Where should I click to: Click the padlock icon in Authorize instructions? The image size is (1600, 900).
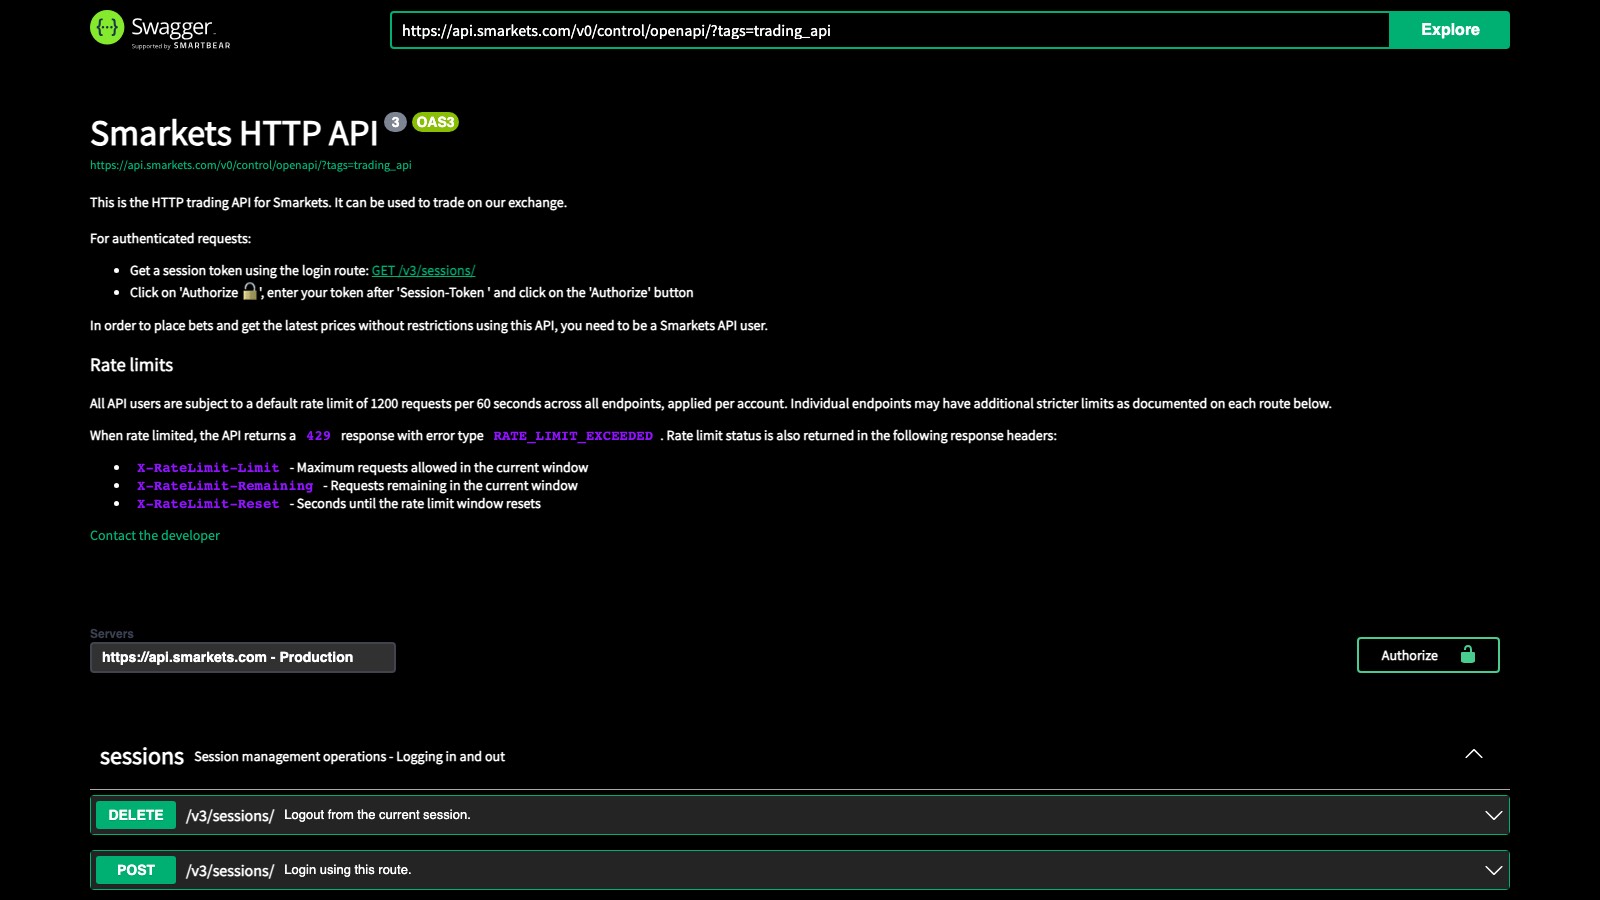point(250,291)
